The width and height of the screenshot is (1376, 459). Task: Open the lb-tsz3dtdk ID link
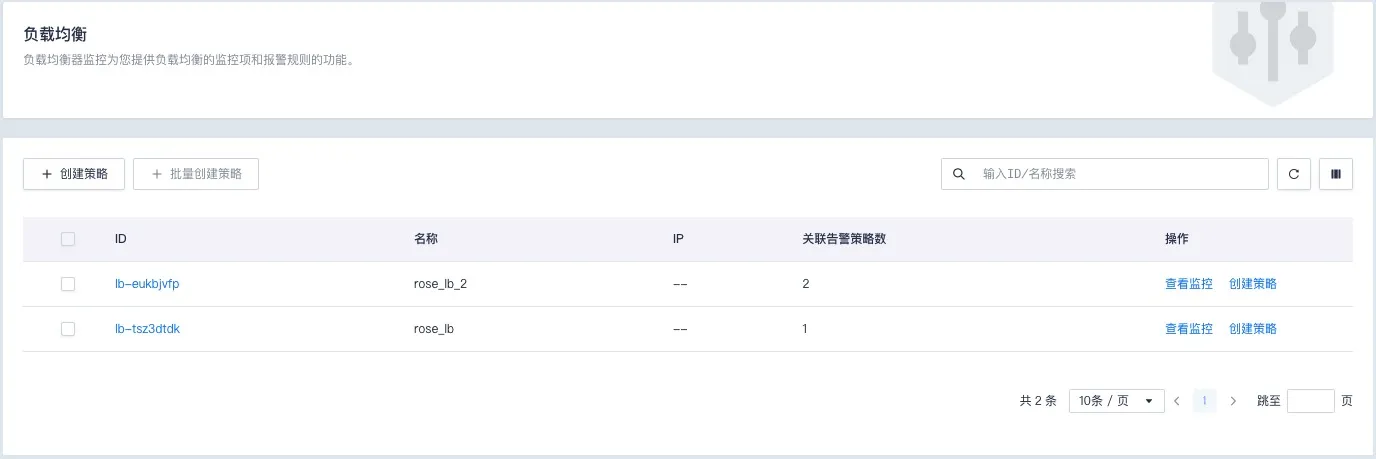point(147,329)
